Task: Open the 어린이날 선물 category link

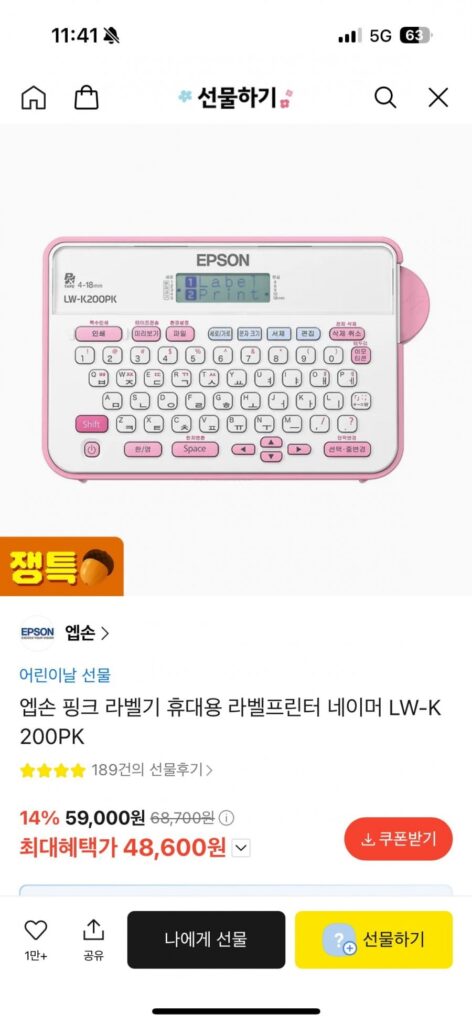Action: pyautogui.click(x=65, y=675)
